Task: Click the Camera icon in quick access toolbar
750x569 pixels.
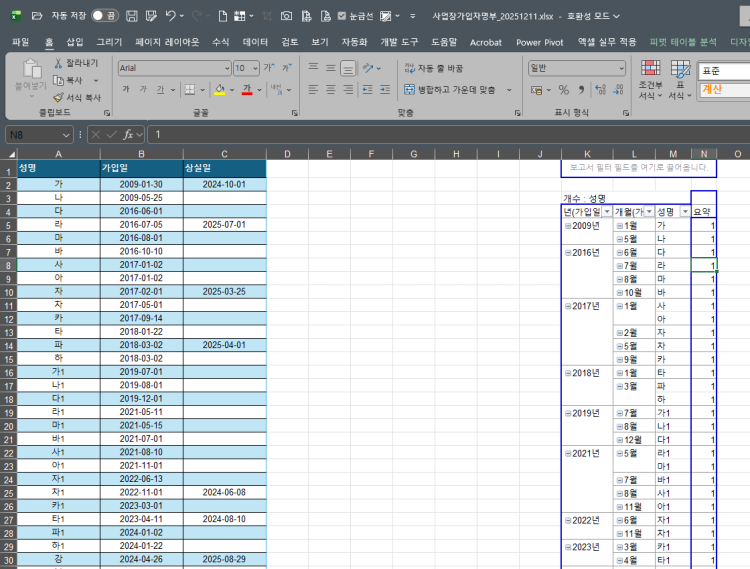Action: 286,16
